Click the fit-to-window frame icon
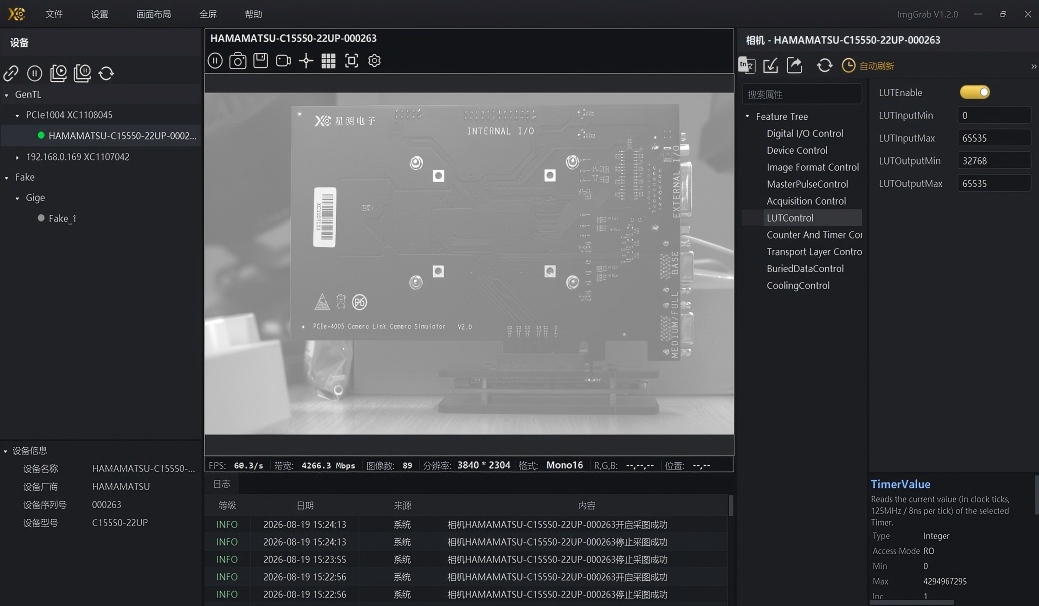This screenshot has height=606, width=1039. (x=352, y=61)
